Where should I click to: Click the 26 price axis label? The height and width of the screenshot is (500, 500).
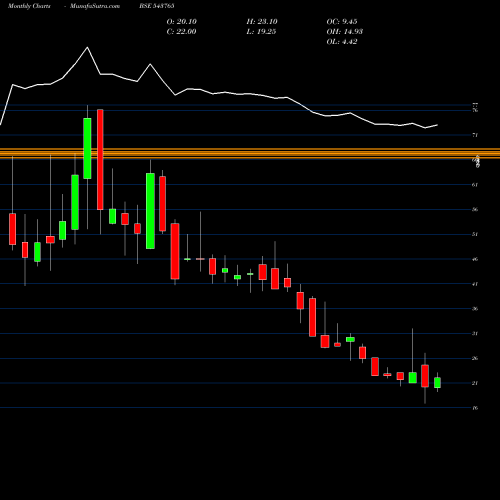tap(475, 358)
